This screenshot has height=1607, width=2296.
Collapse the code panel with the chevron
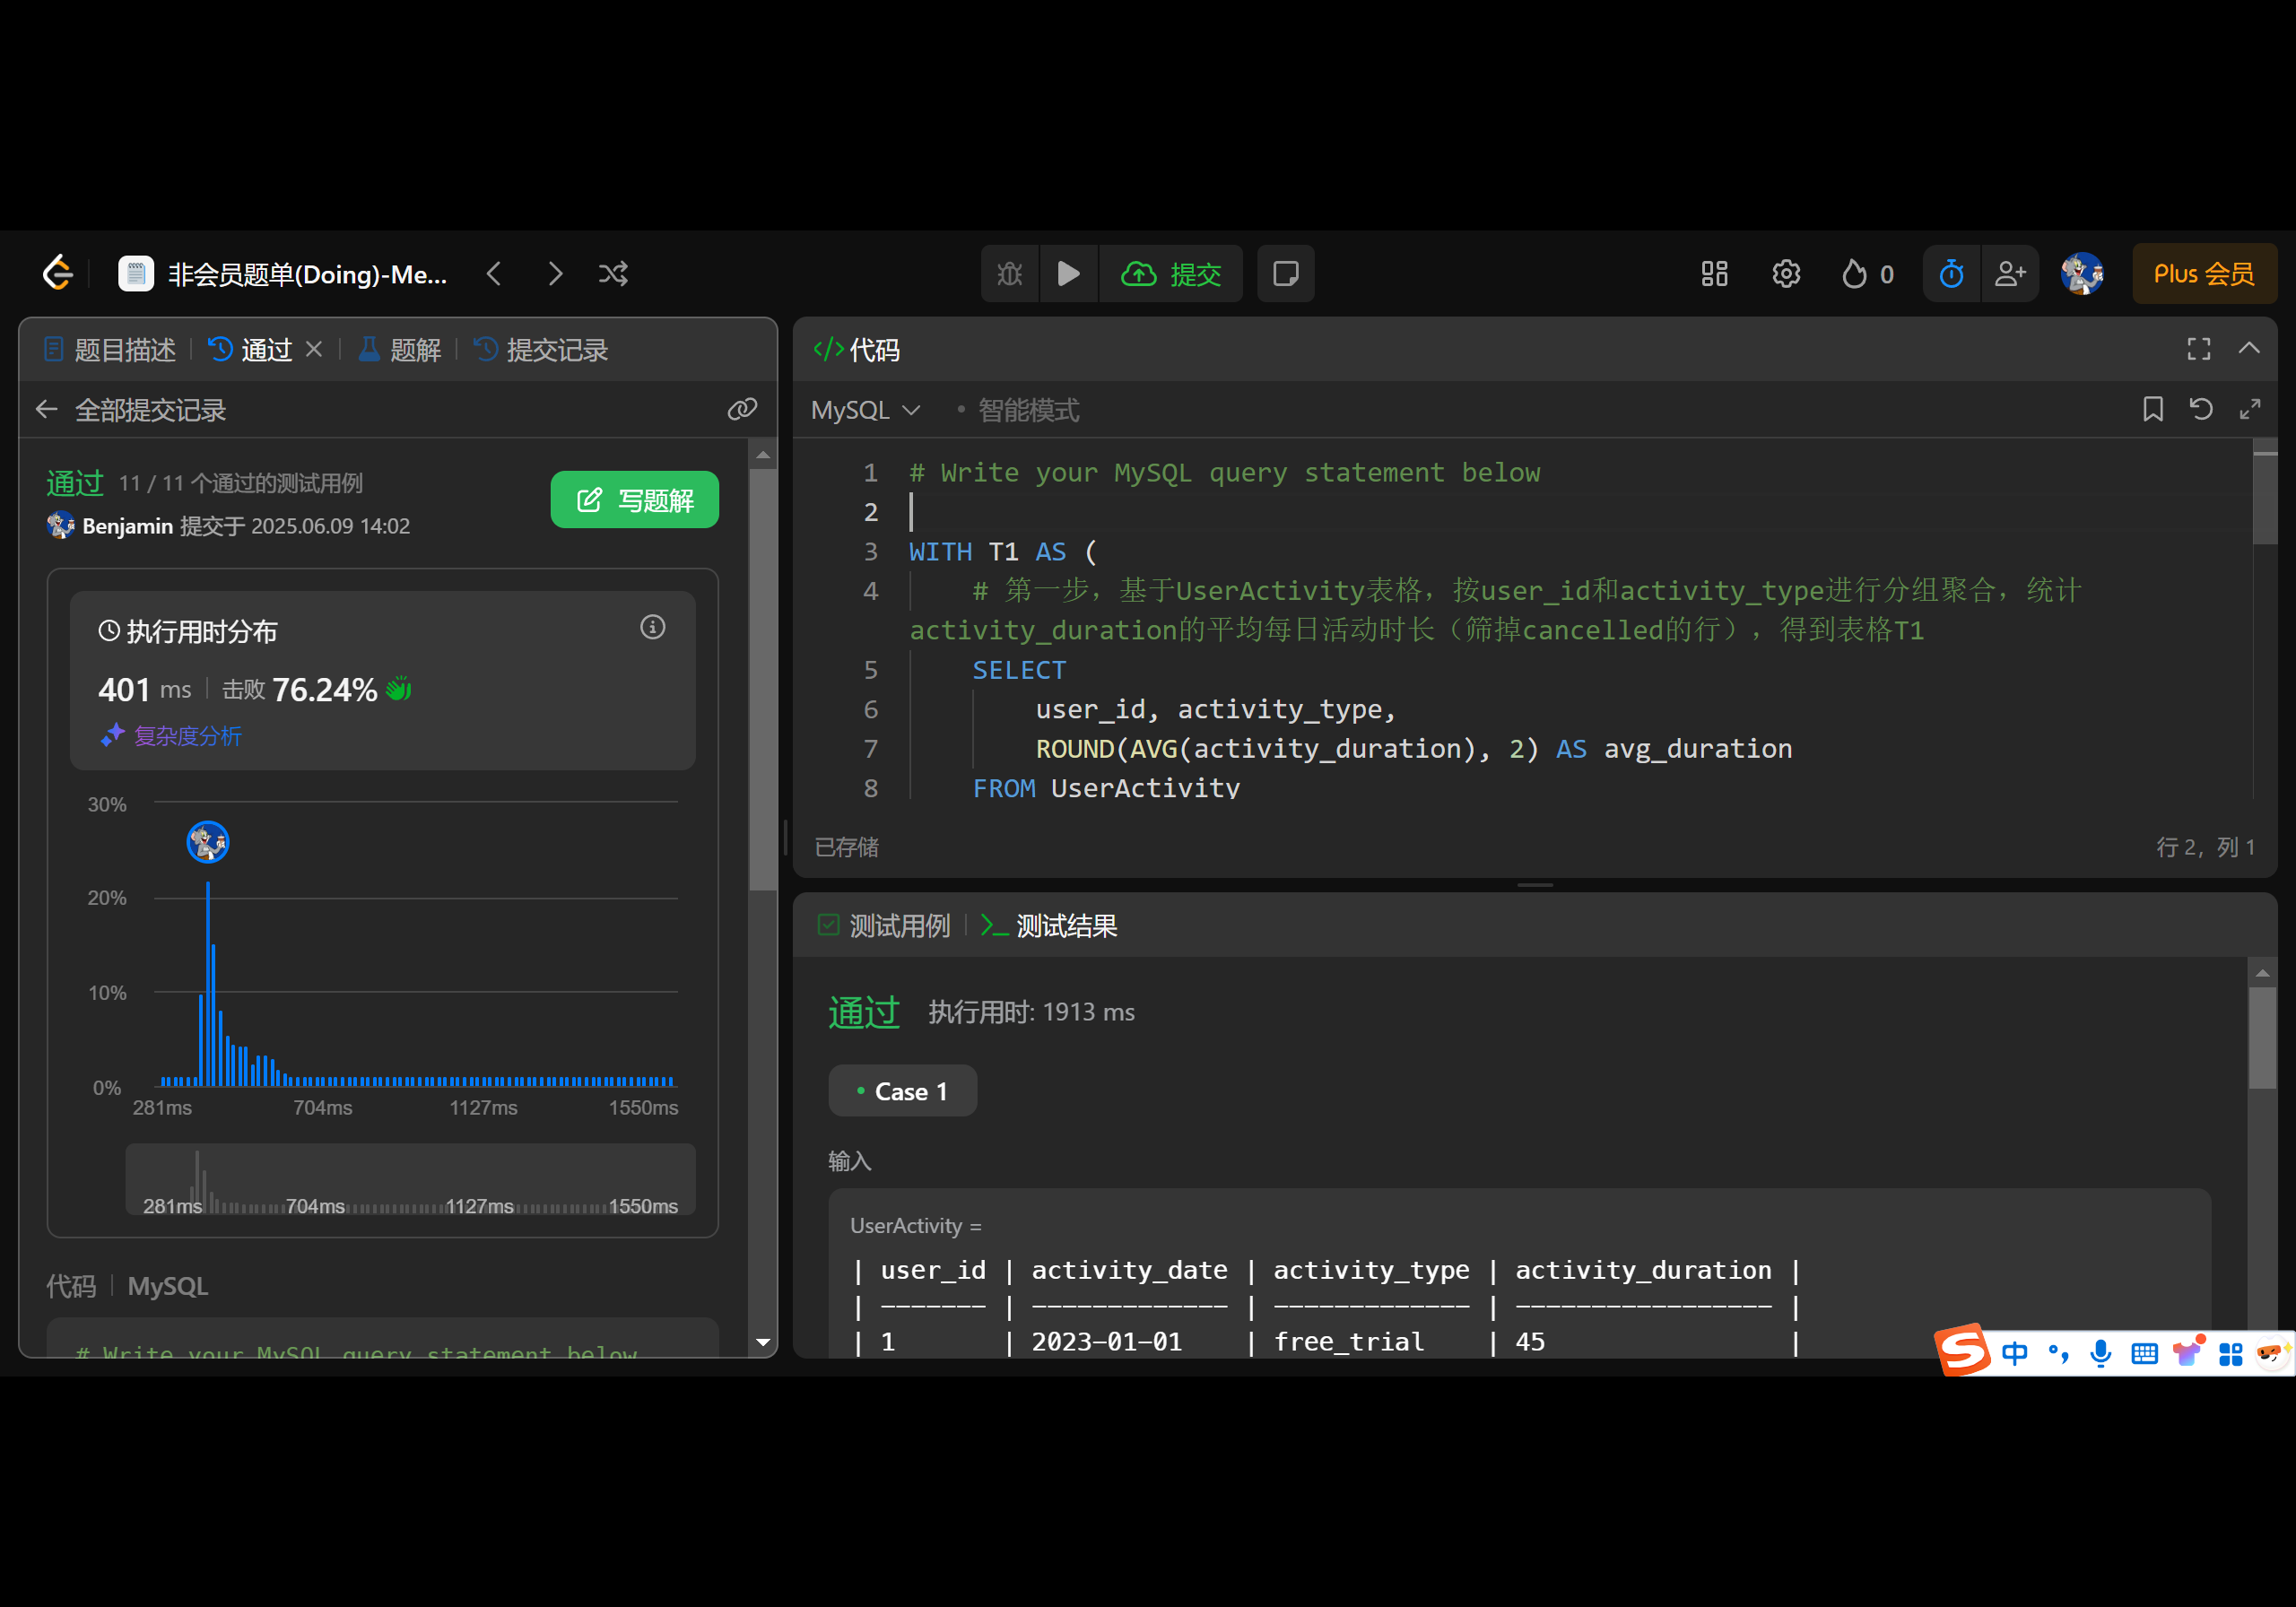(x=2249, y=349)
